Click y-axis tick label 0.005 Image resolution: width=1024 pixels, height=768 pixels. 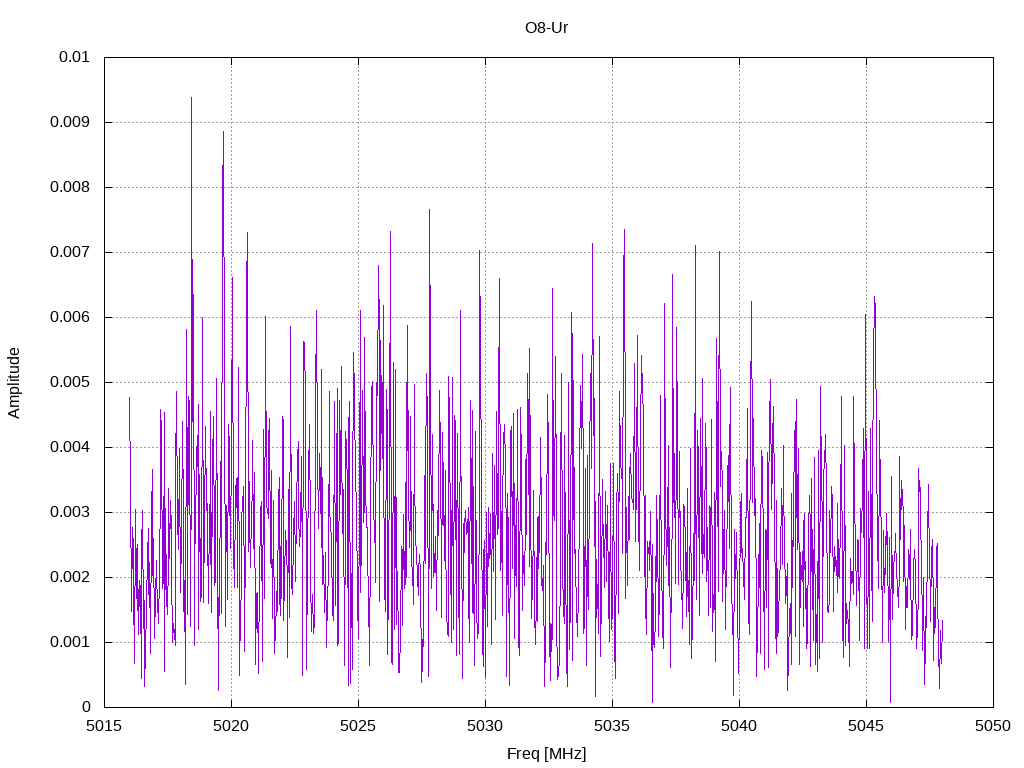[70, 382]
